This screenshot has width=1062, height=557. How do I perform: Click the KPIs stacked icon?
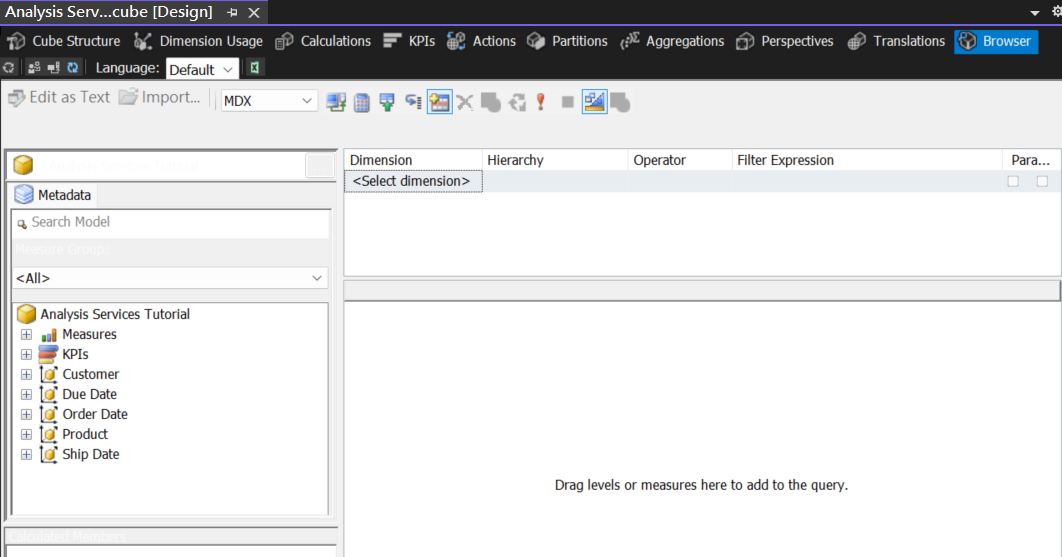coord(48,354)
